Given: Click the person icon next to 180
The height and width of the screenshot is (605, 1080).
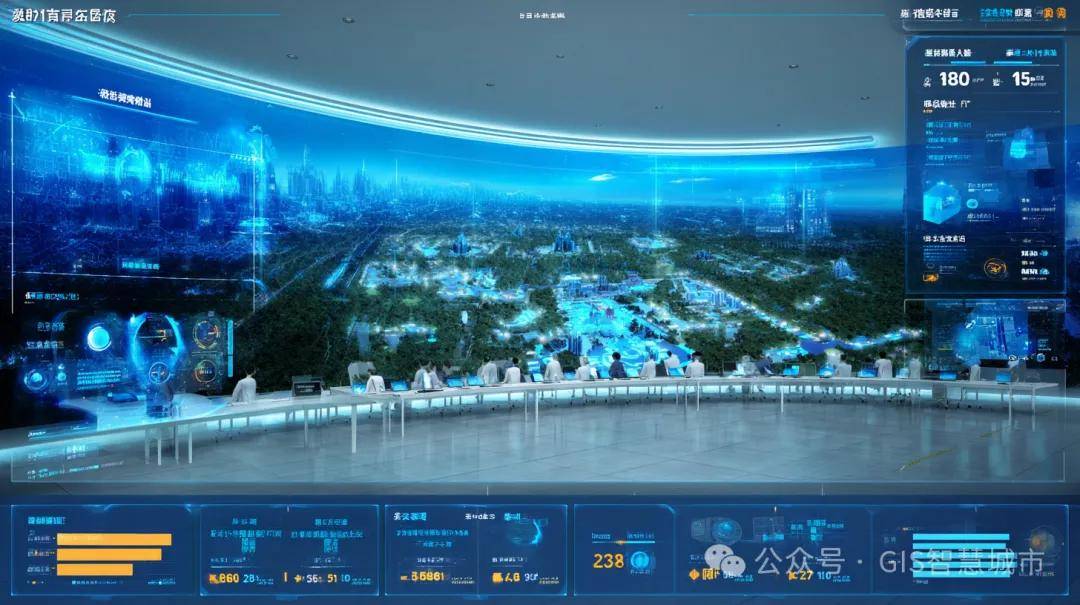Looking at the screenshot, I should pyautogui.click(x=928, y=79).
